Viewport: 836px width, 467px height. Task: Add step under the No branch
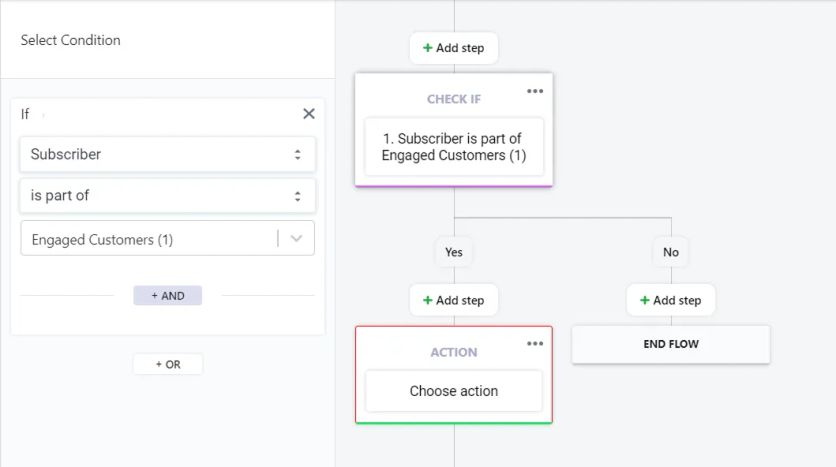670,300
